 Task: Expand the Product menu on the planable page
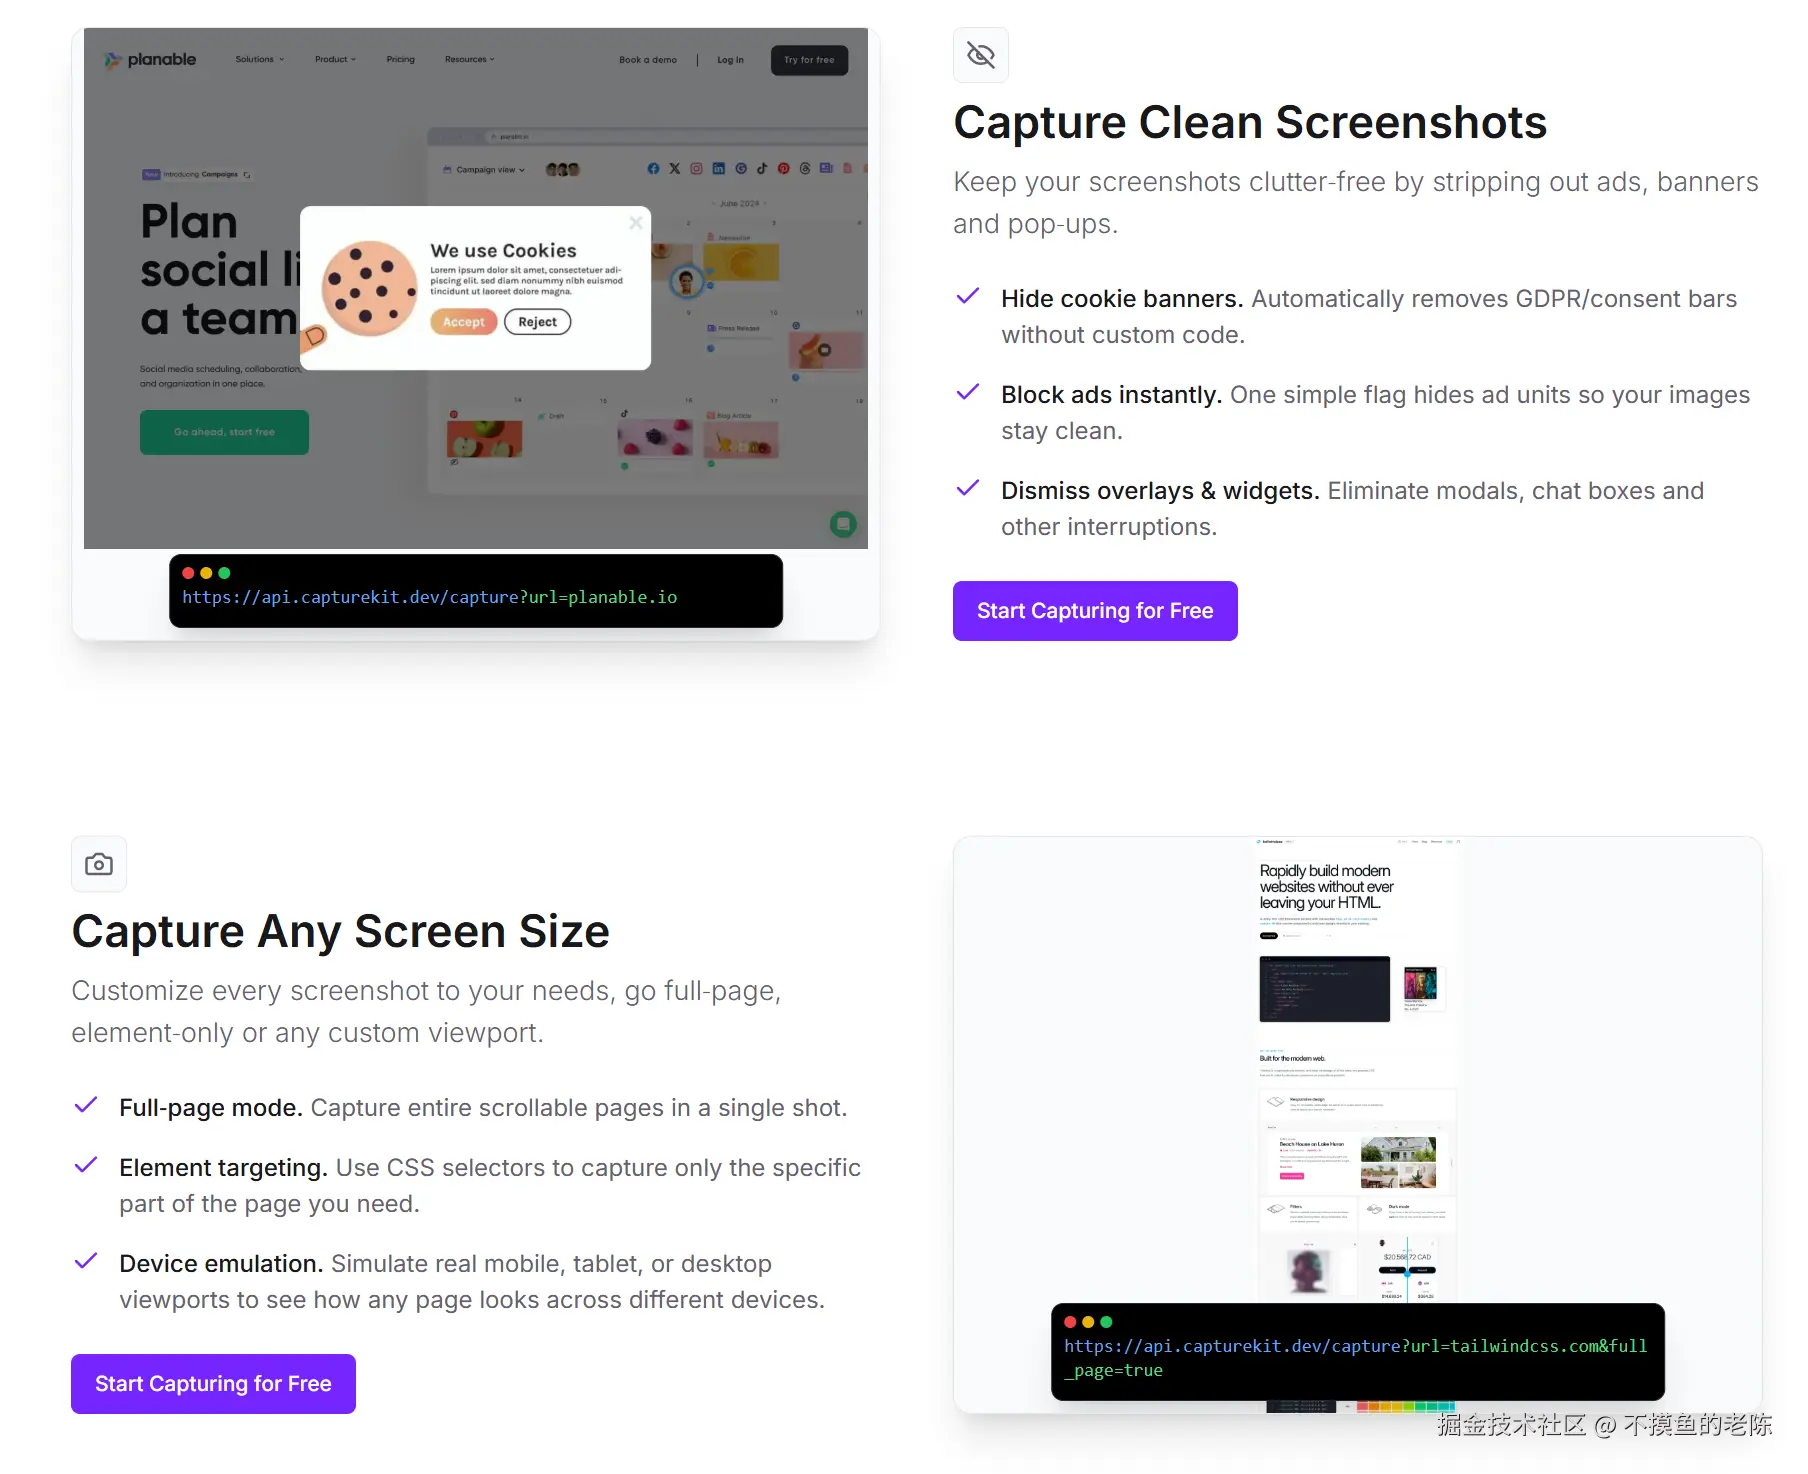point(335,60)
